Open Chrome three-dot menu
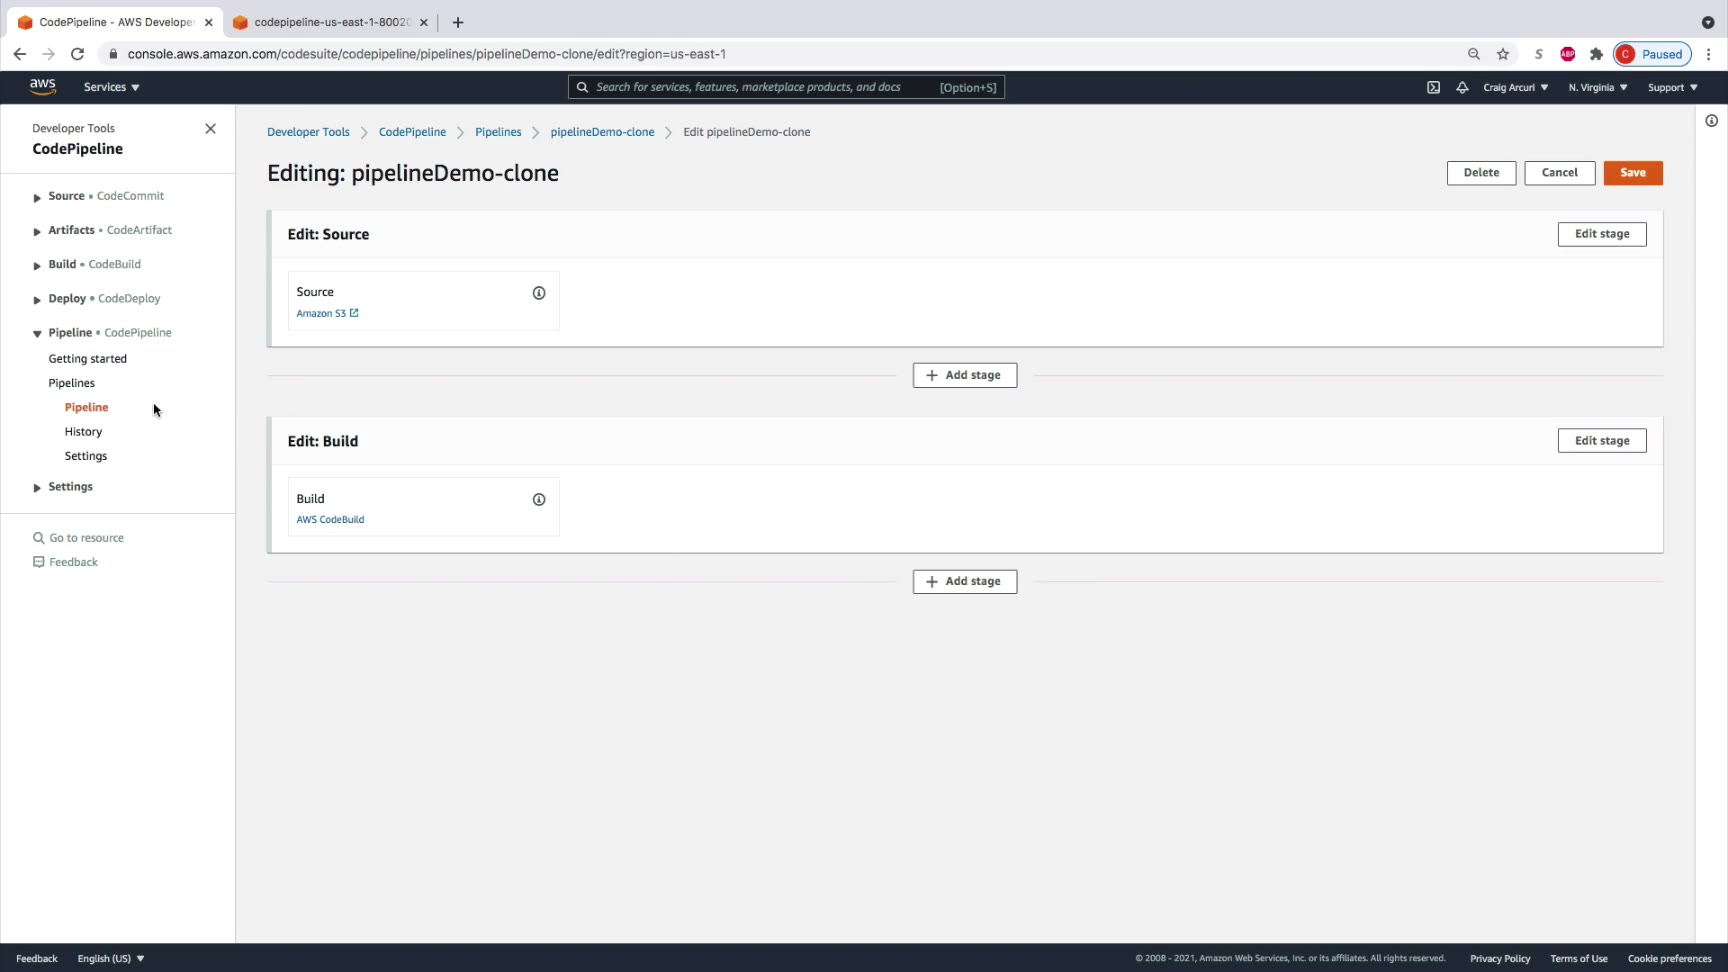Image resolution: width=1728 pixels, height=972 pixels. click(1709, 54)
